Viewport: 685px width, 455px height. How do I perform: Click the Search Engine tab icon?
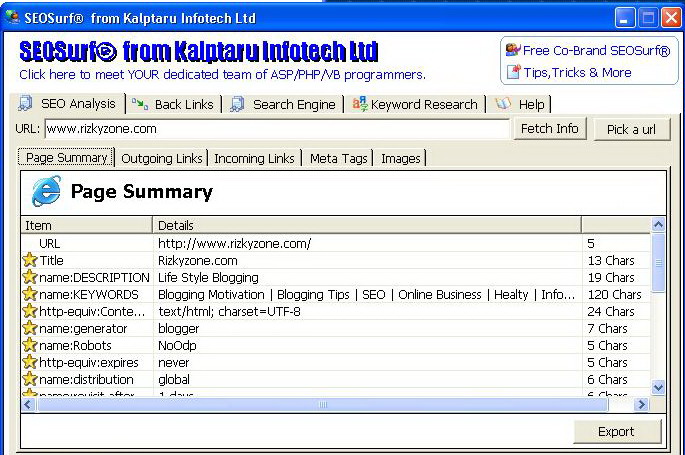pyautogui.click(x=237, y=104)
